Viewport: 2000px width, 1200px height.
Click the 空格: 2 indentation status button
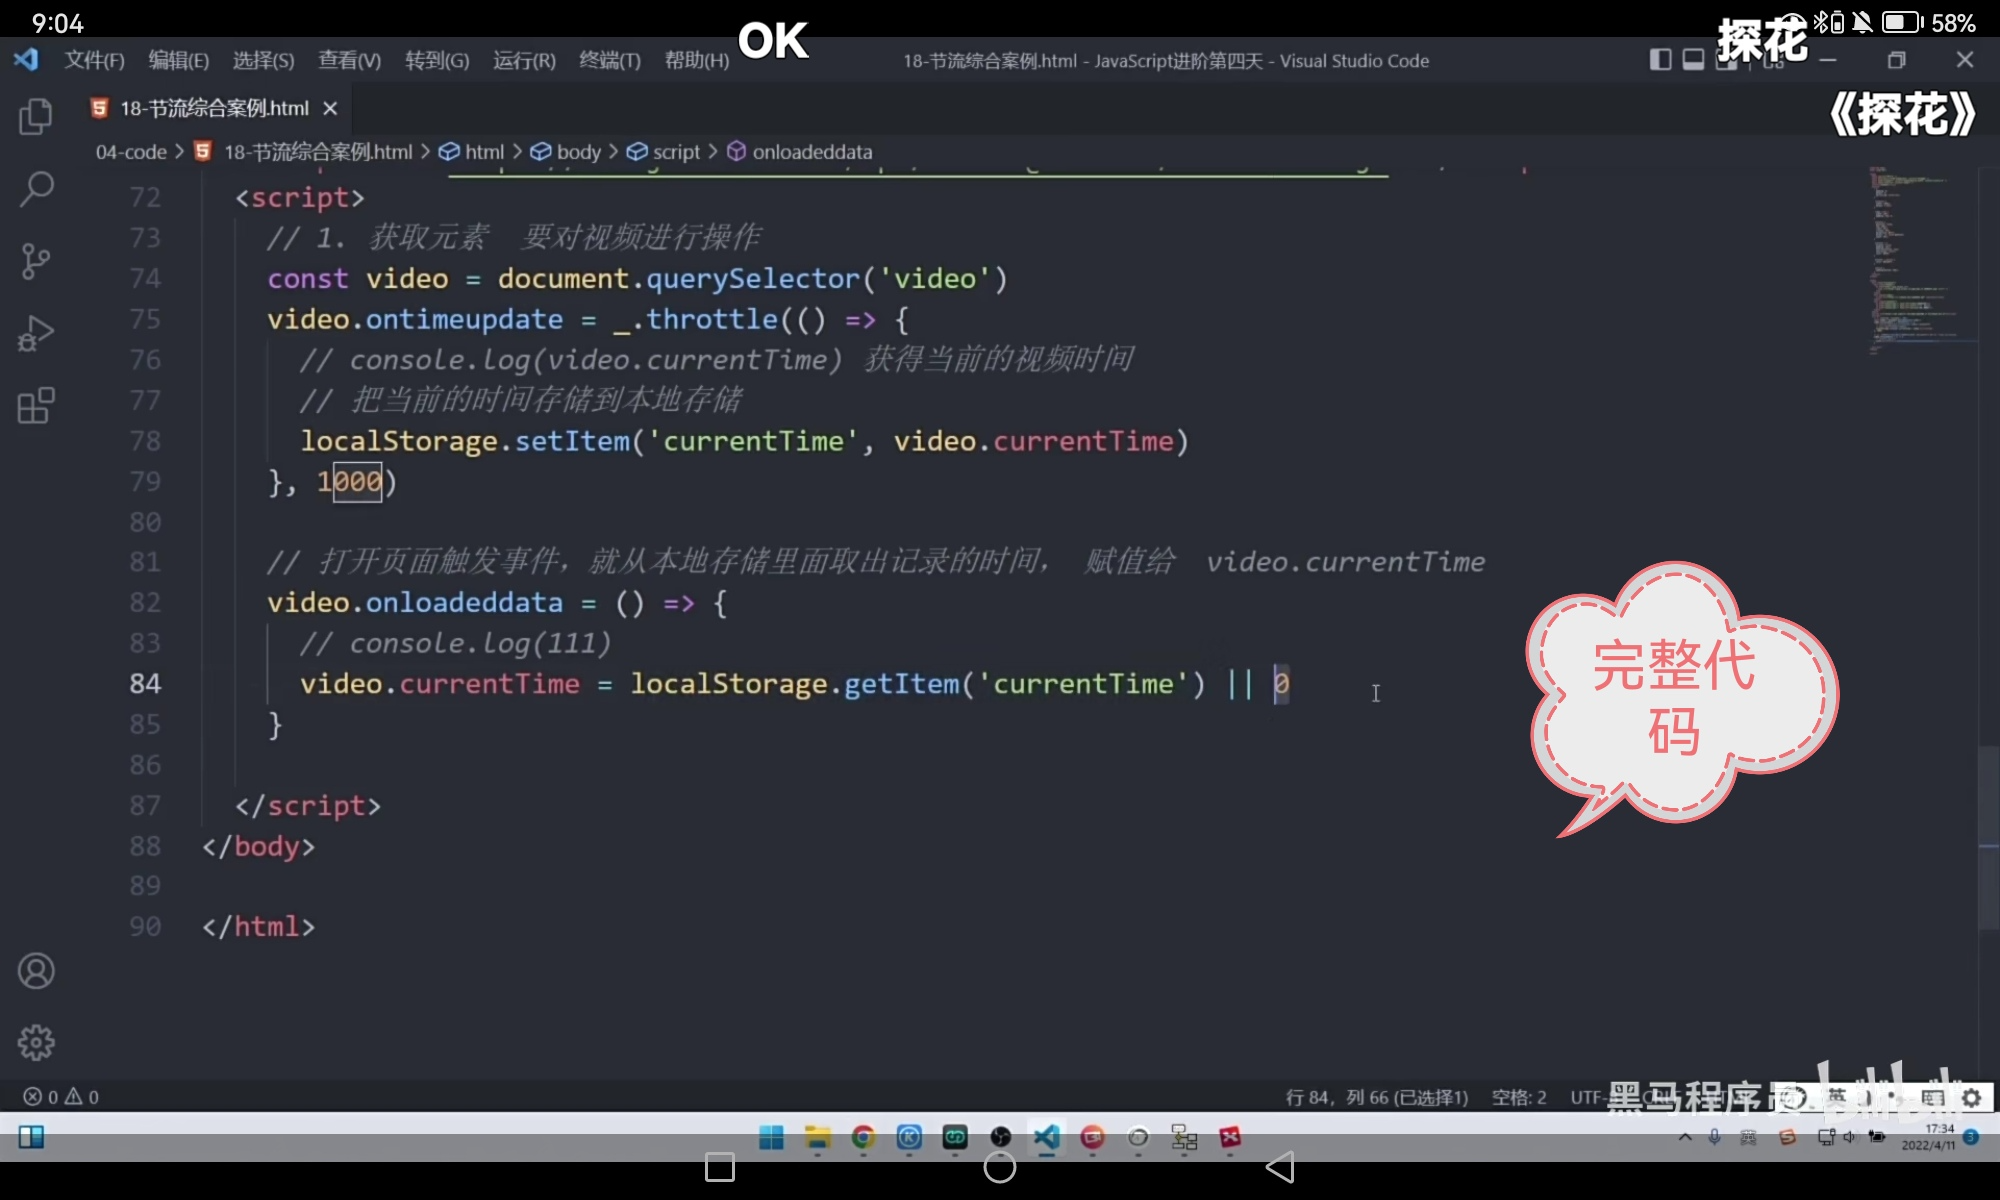pos(1518,1097)
